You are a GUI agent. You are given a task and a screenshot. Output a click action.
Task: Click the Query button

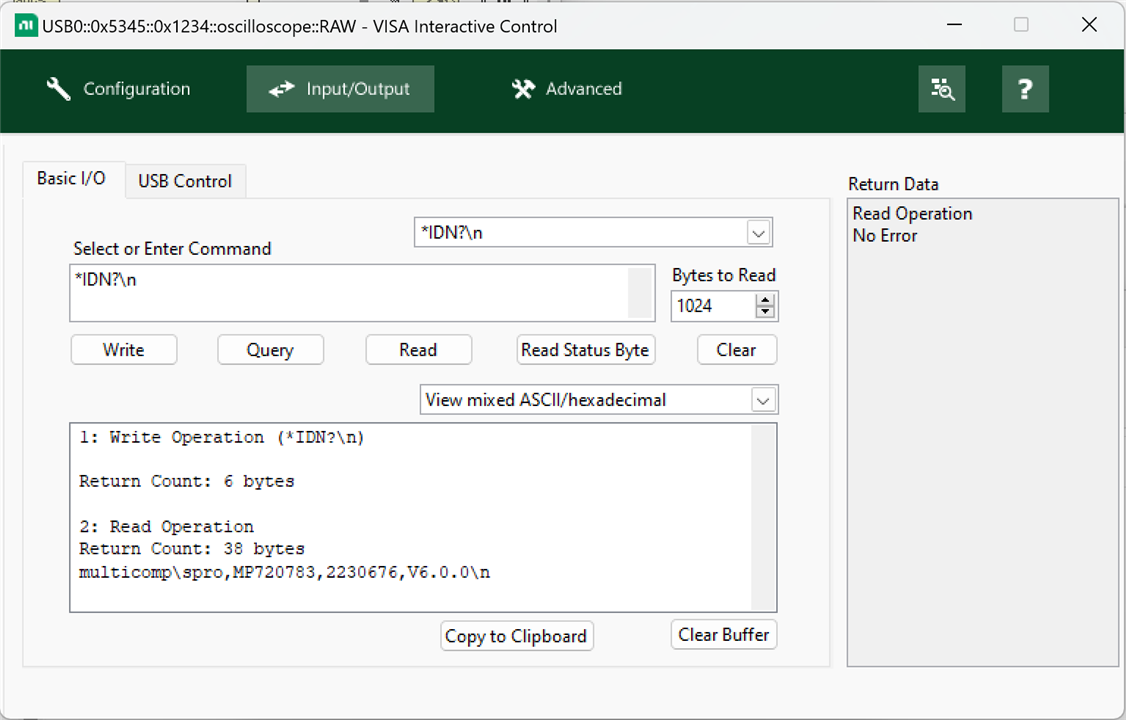click(270, 350)
